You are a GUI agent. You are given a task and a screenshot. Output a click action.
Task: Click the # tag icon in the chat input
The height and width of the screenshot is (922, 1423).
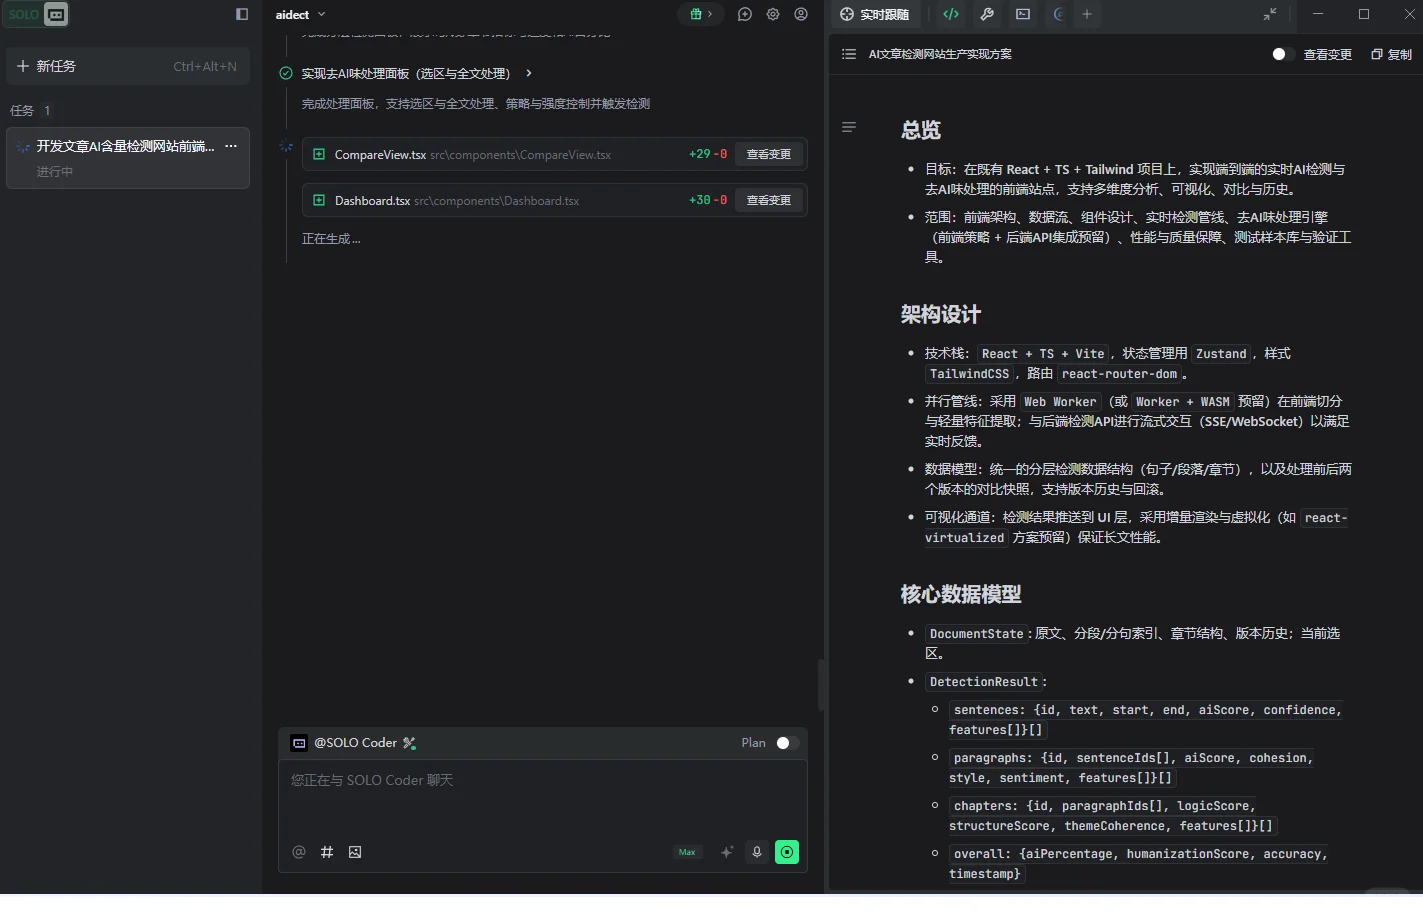pos(326,852)
